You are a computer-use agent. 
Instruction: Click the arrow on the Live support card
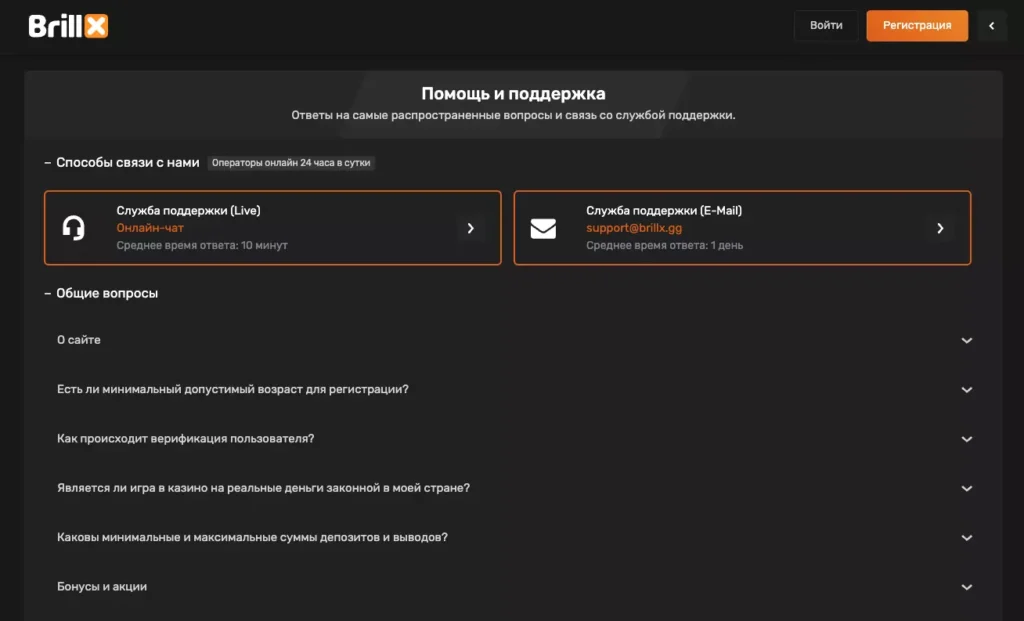tap(470, 228)
